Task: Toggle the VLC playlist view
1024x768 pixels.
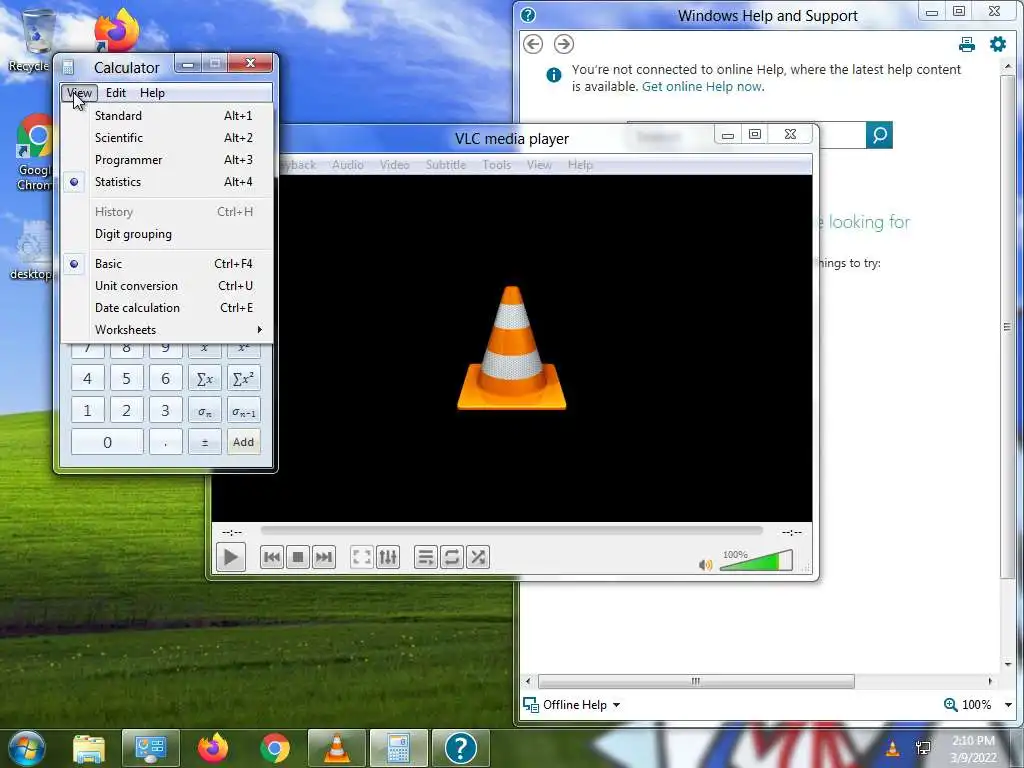Action: coord(425,557)
